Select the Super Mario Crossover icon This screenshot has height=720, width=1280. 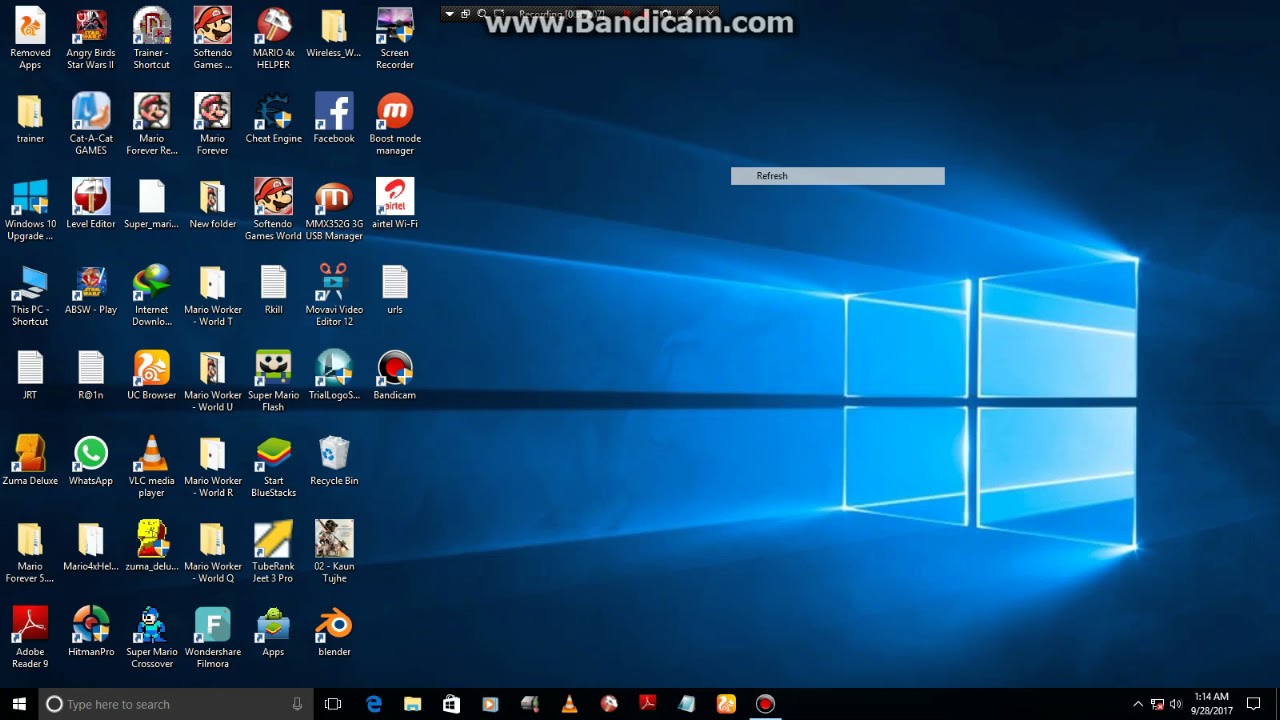click(152, 639)
